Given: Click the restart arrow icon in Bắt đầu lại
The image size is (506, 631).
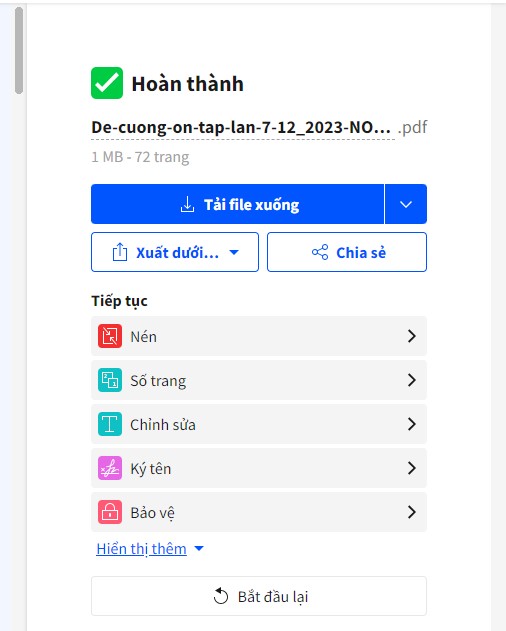Looking at the screenshot, I should click(x=221, y=596).
